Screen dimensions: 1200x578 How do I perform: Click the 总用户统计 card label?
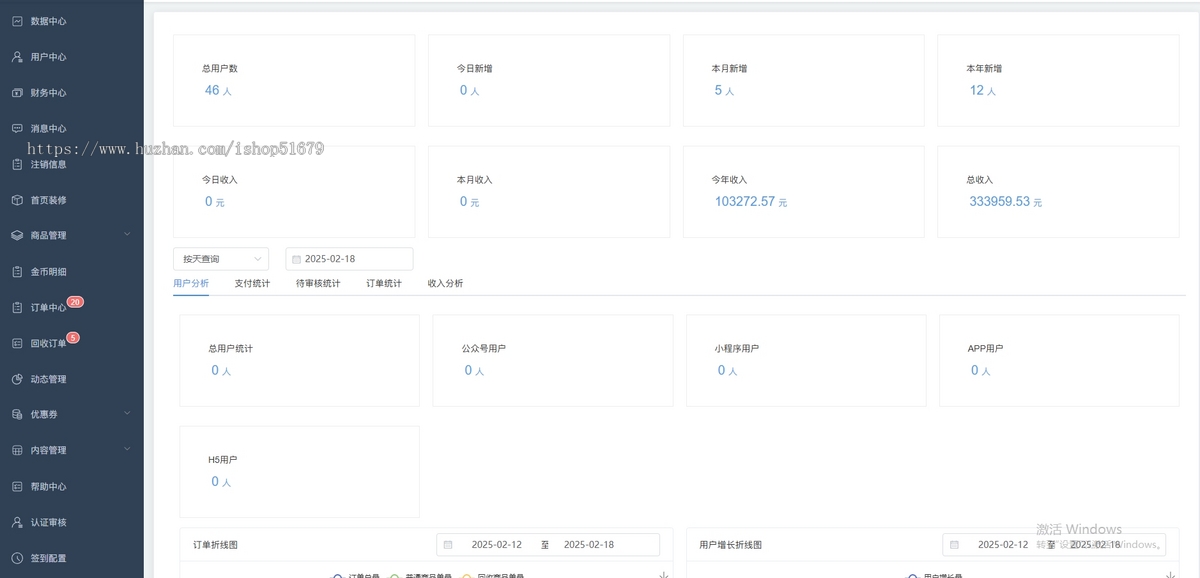pos(231,349)
